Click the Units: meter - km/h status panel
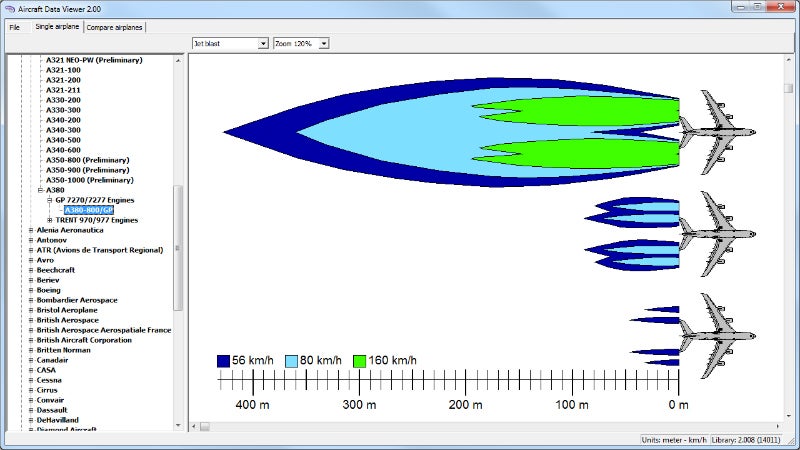The image size is (800, 450). 676,440
